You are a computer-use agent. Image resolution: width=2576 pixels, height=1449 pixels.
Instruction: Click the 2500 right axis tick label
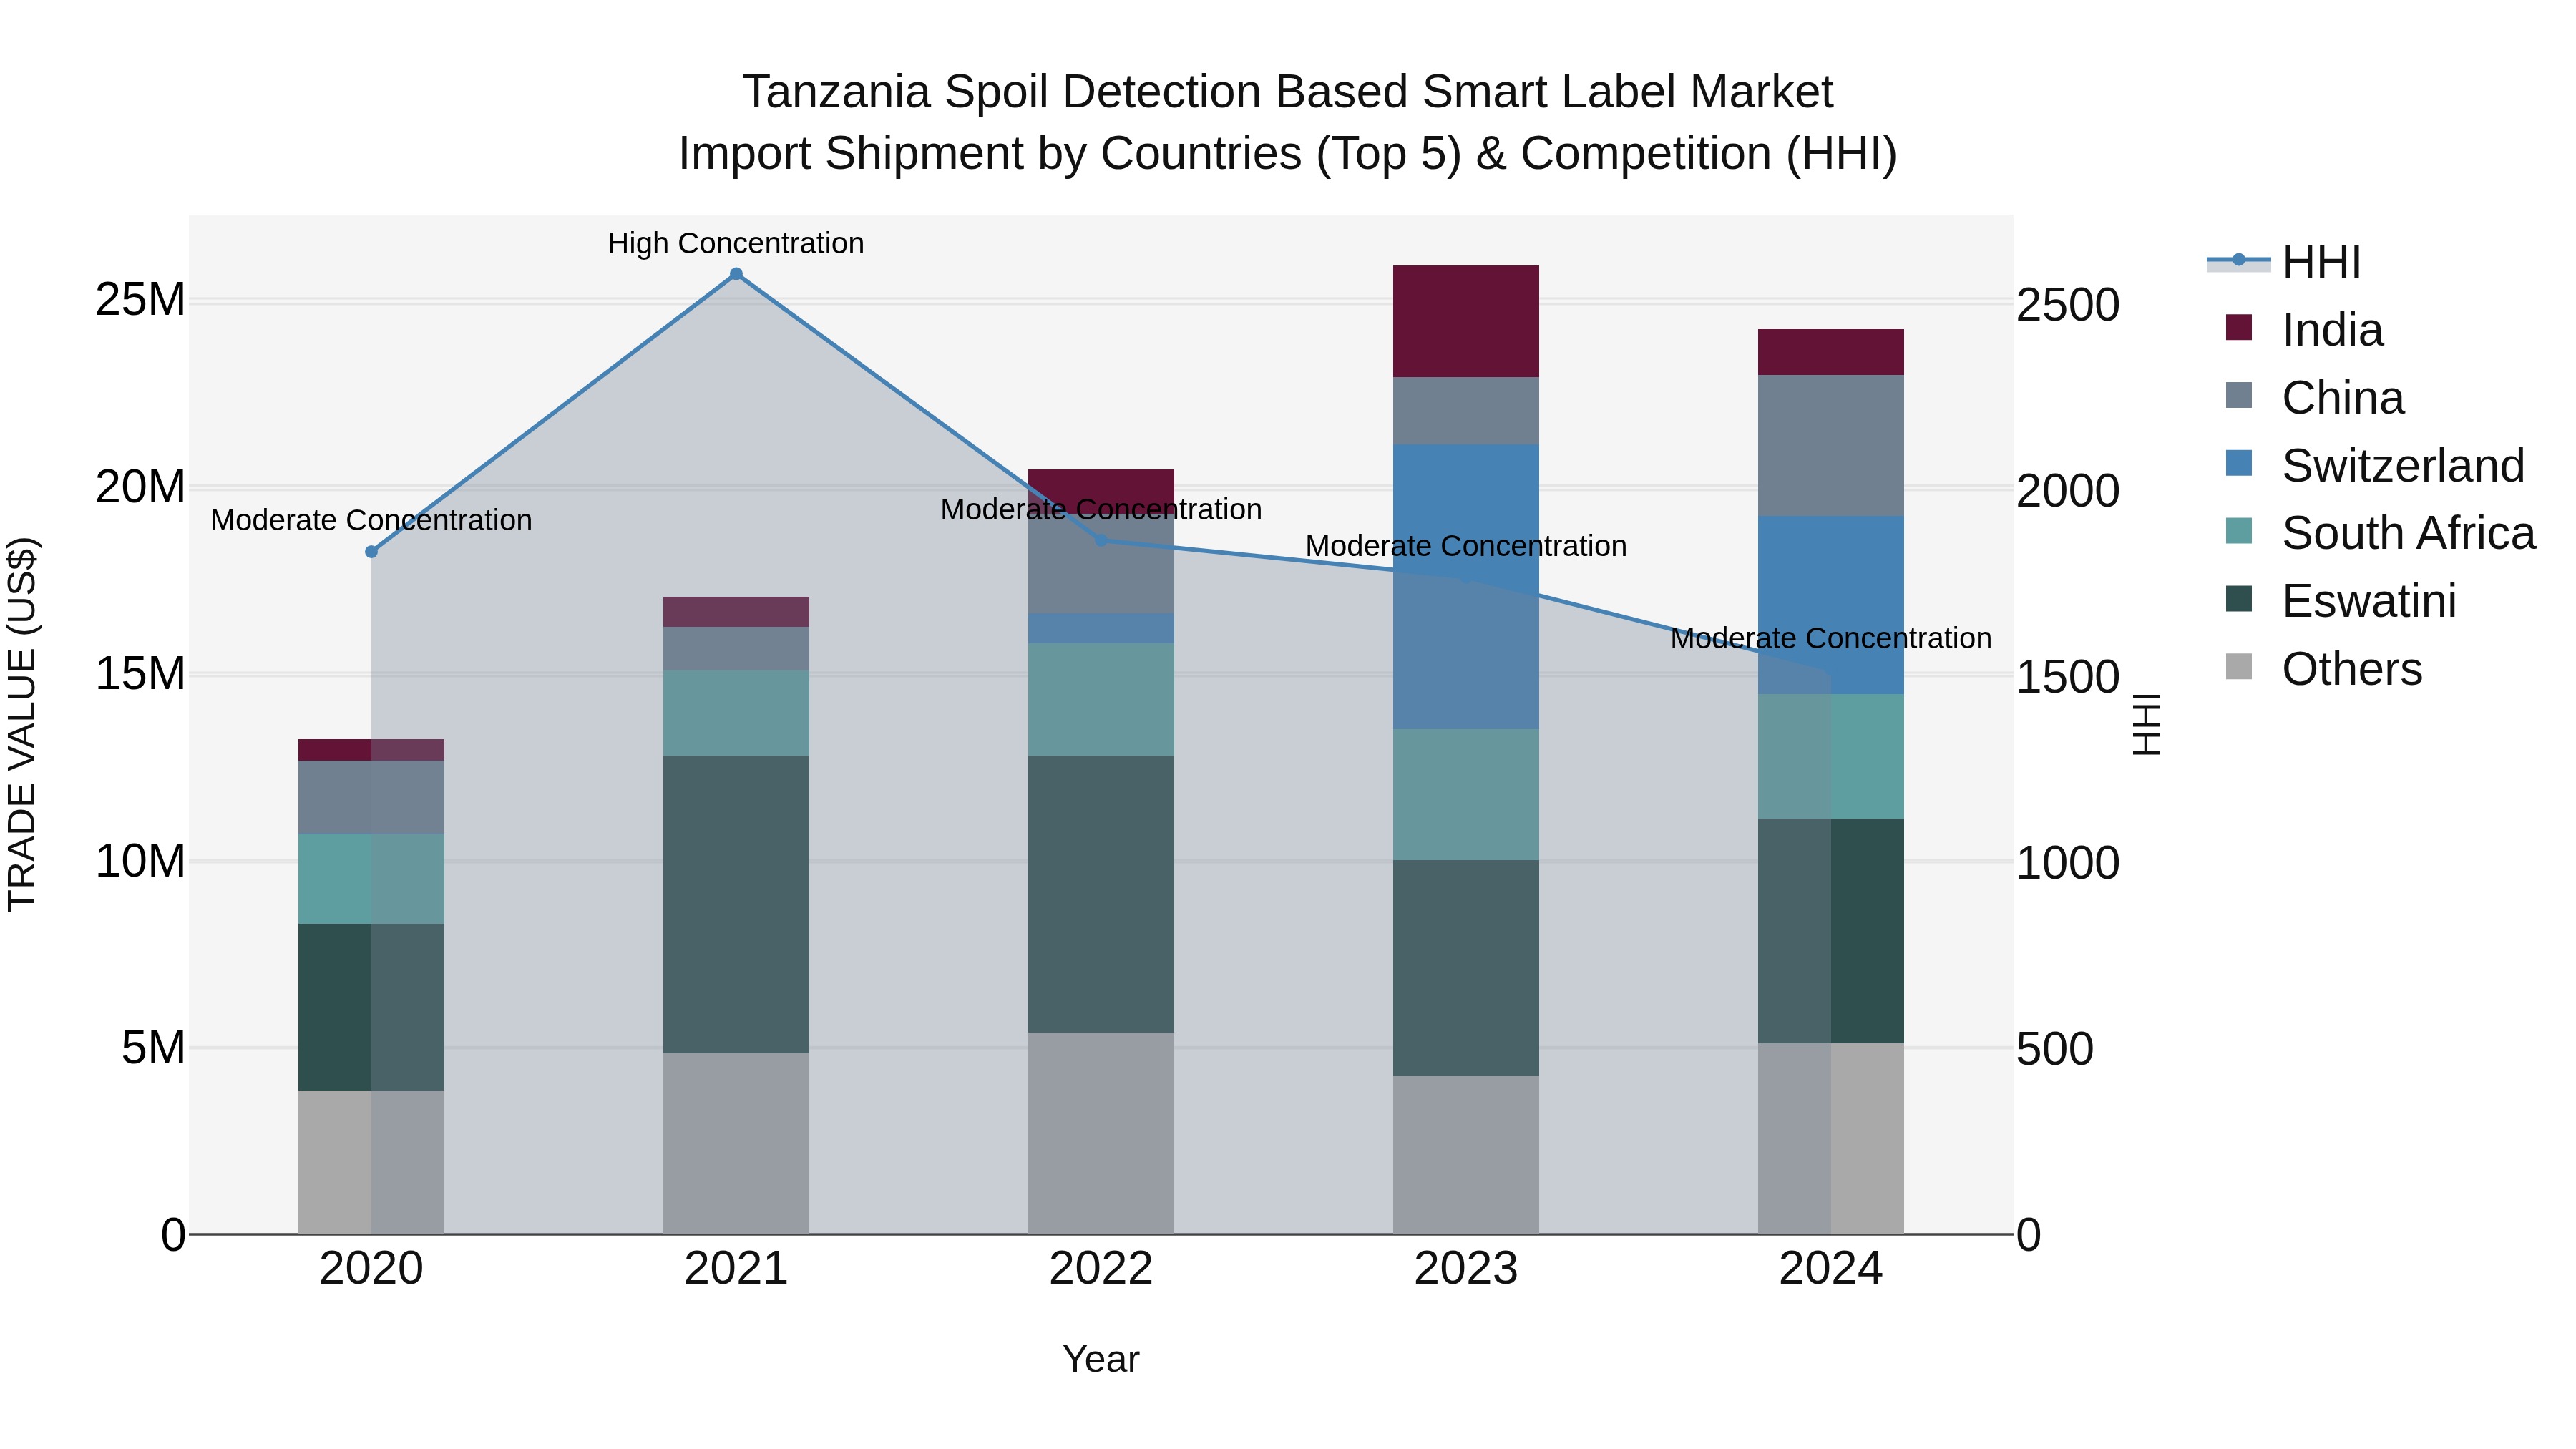click(2068, 305)
